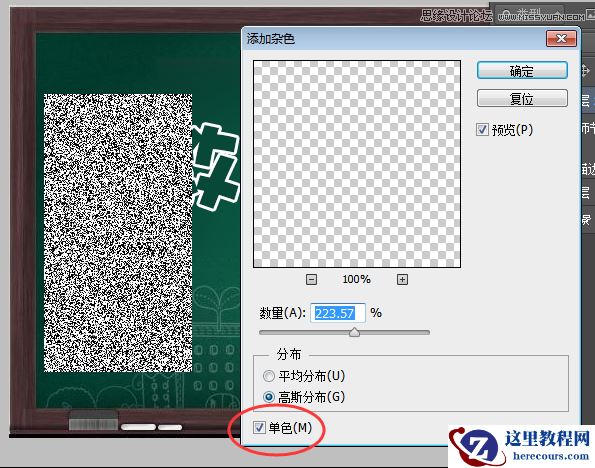Toggle the 预览(P) preview checkbox
The width and height of the screenshot is (595, 468).
[482, 130]
